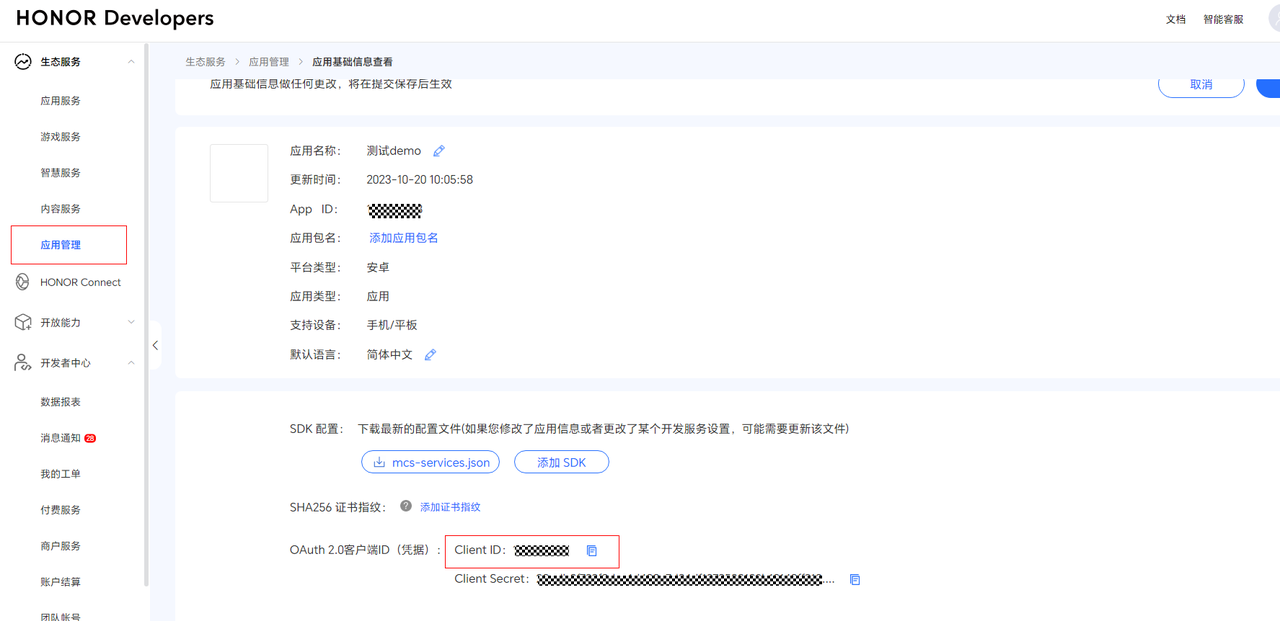Click edit pencil next to 测试demo app name
Image resolution: width=1280 pixels, height=621 pixels.
pyautogui.click(x=439, y=151)
